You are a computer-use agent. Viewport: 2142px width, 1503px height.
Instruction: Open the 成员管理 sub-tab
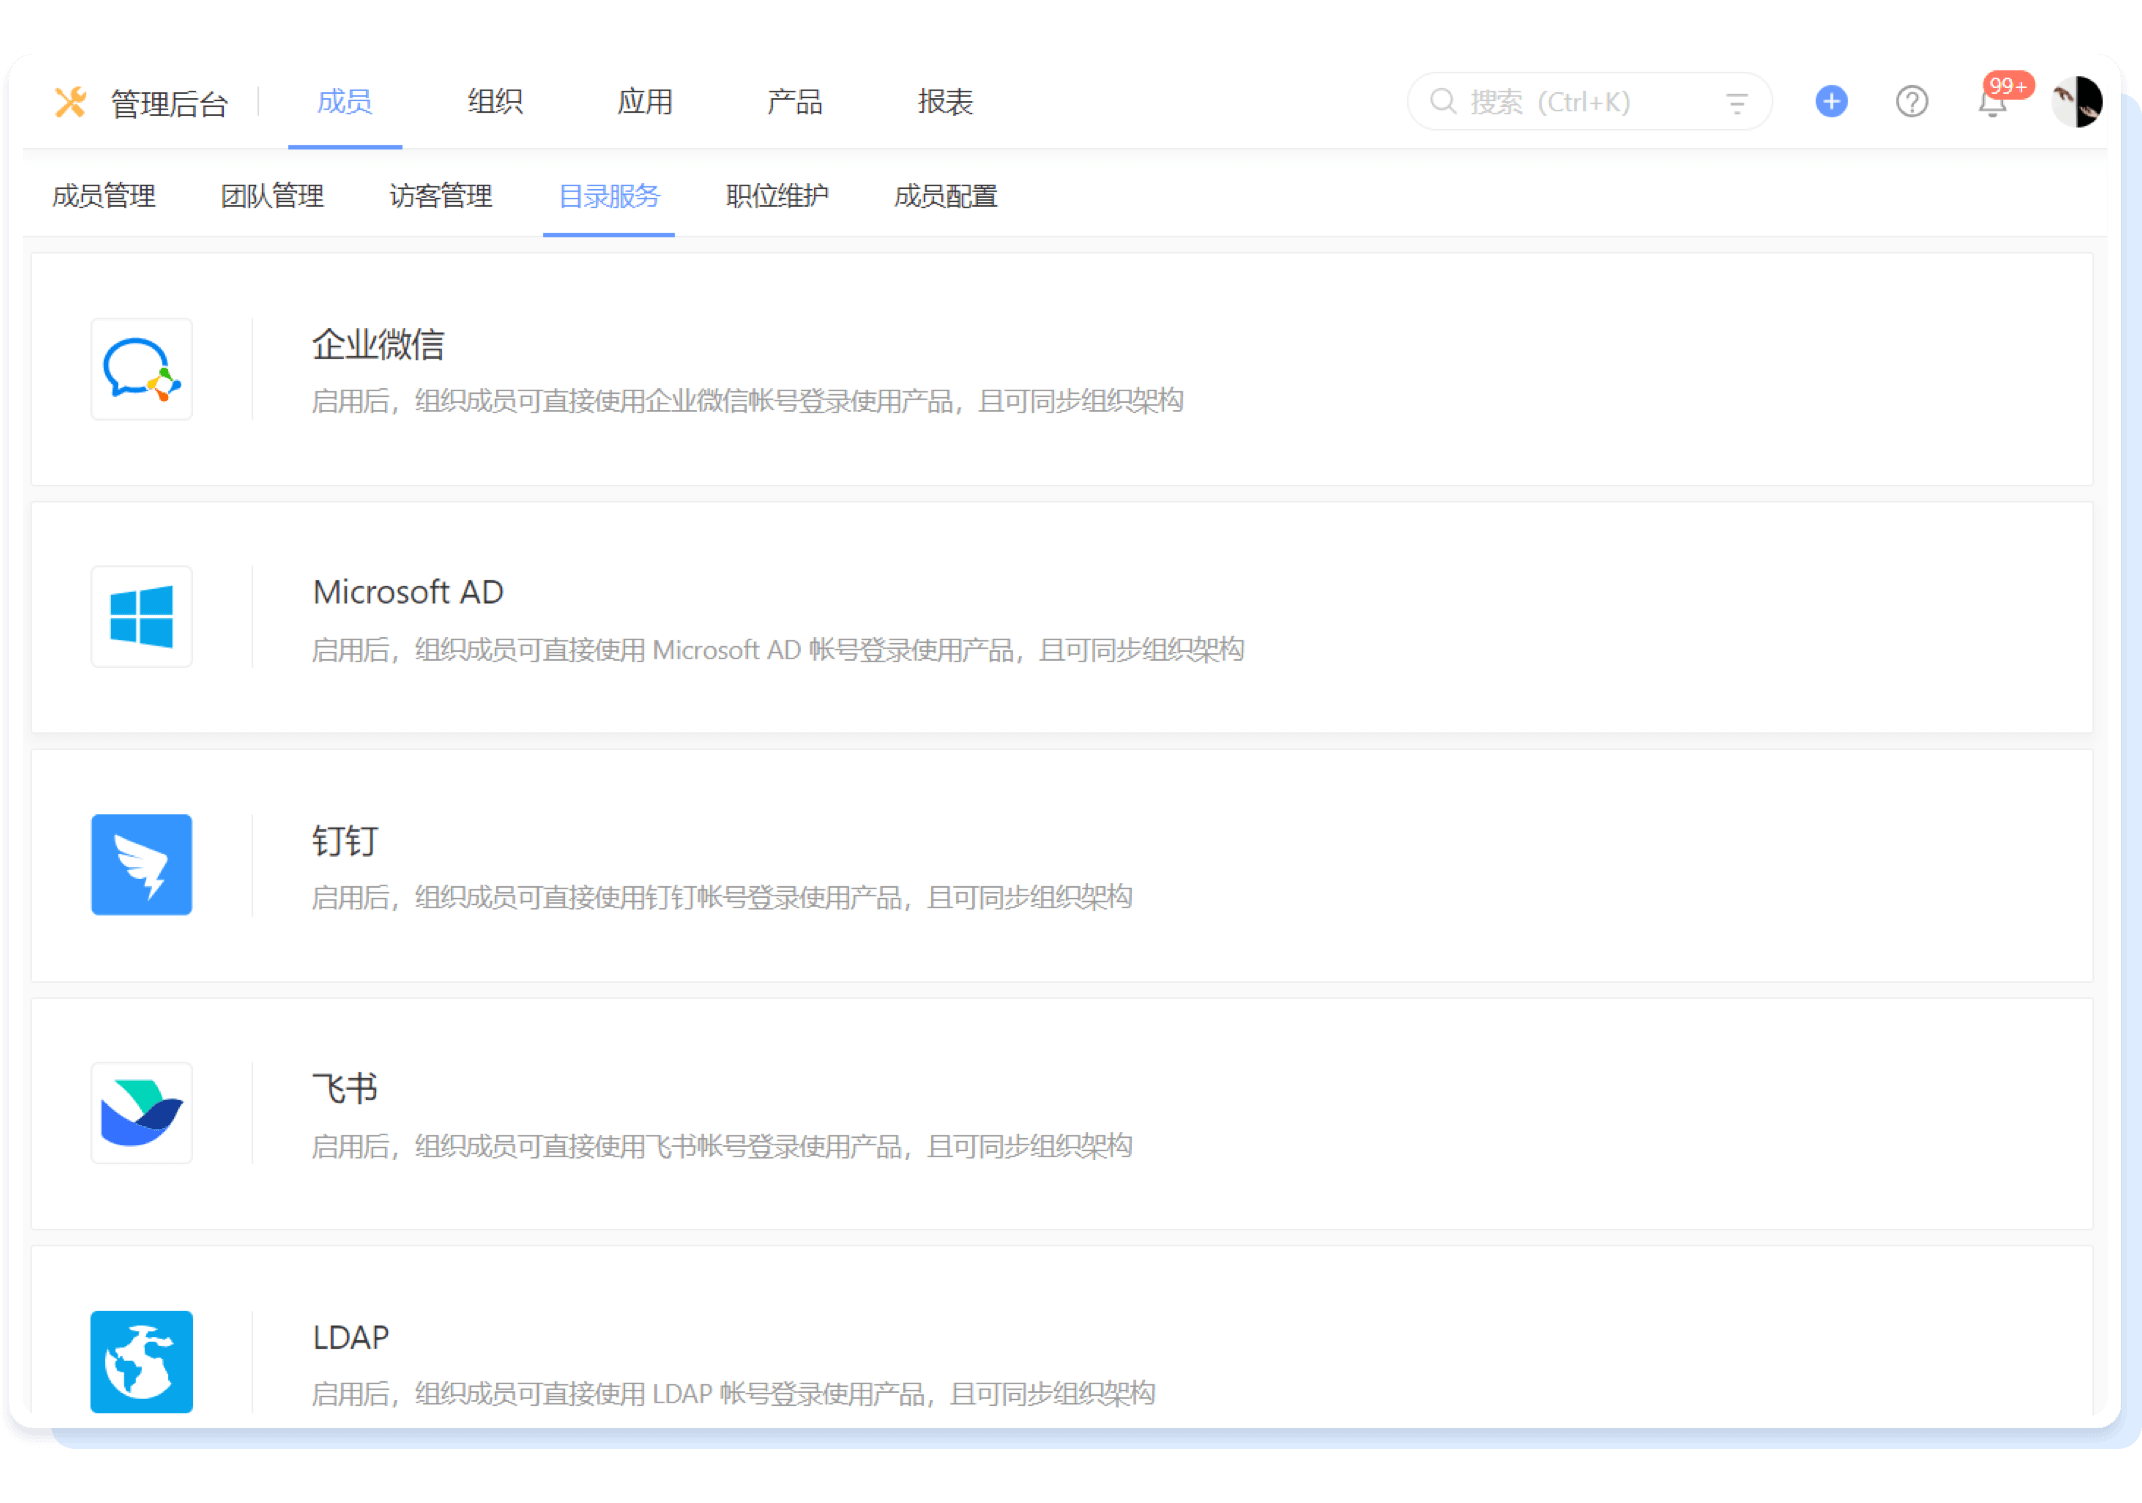(104, 196)
